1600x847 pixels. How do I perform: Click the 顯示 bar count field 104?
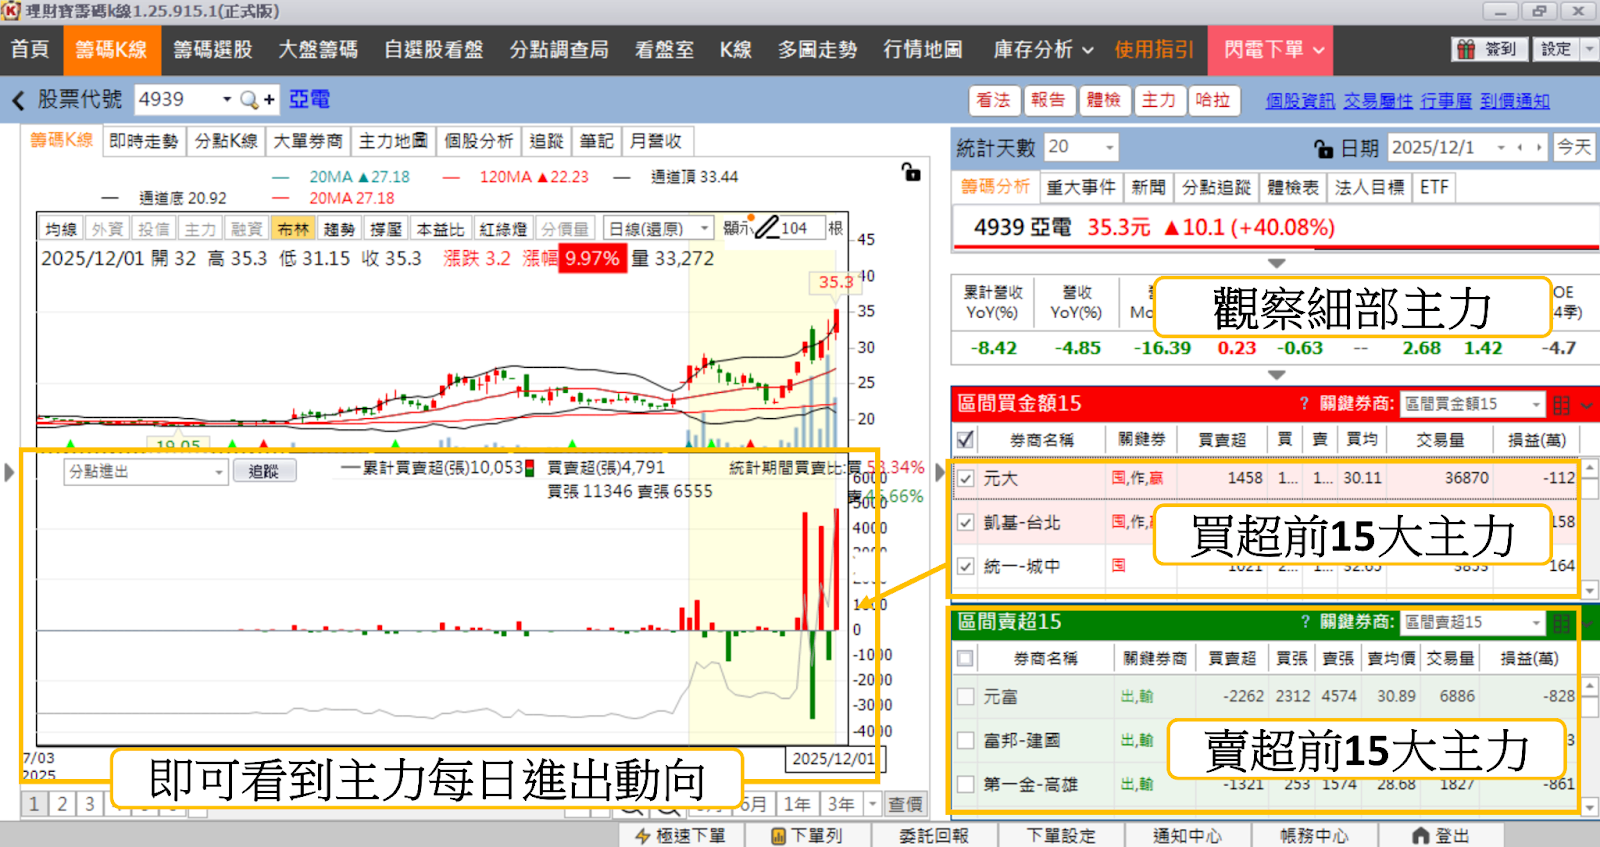[x=802, y=228]
